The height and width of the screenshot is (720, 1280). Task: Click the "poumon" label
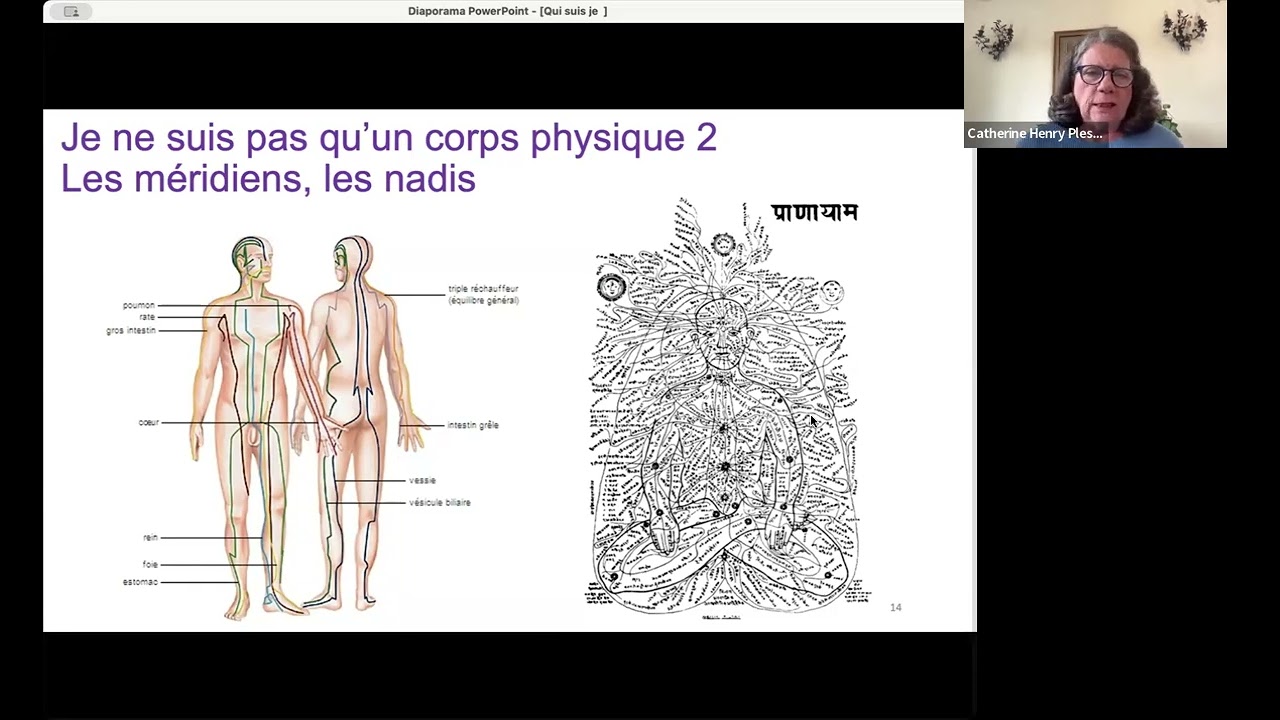tap(139, 305)
